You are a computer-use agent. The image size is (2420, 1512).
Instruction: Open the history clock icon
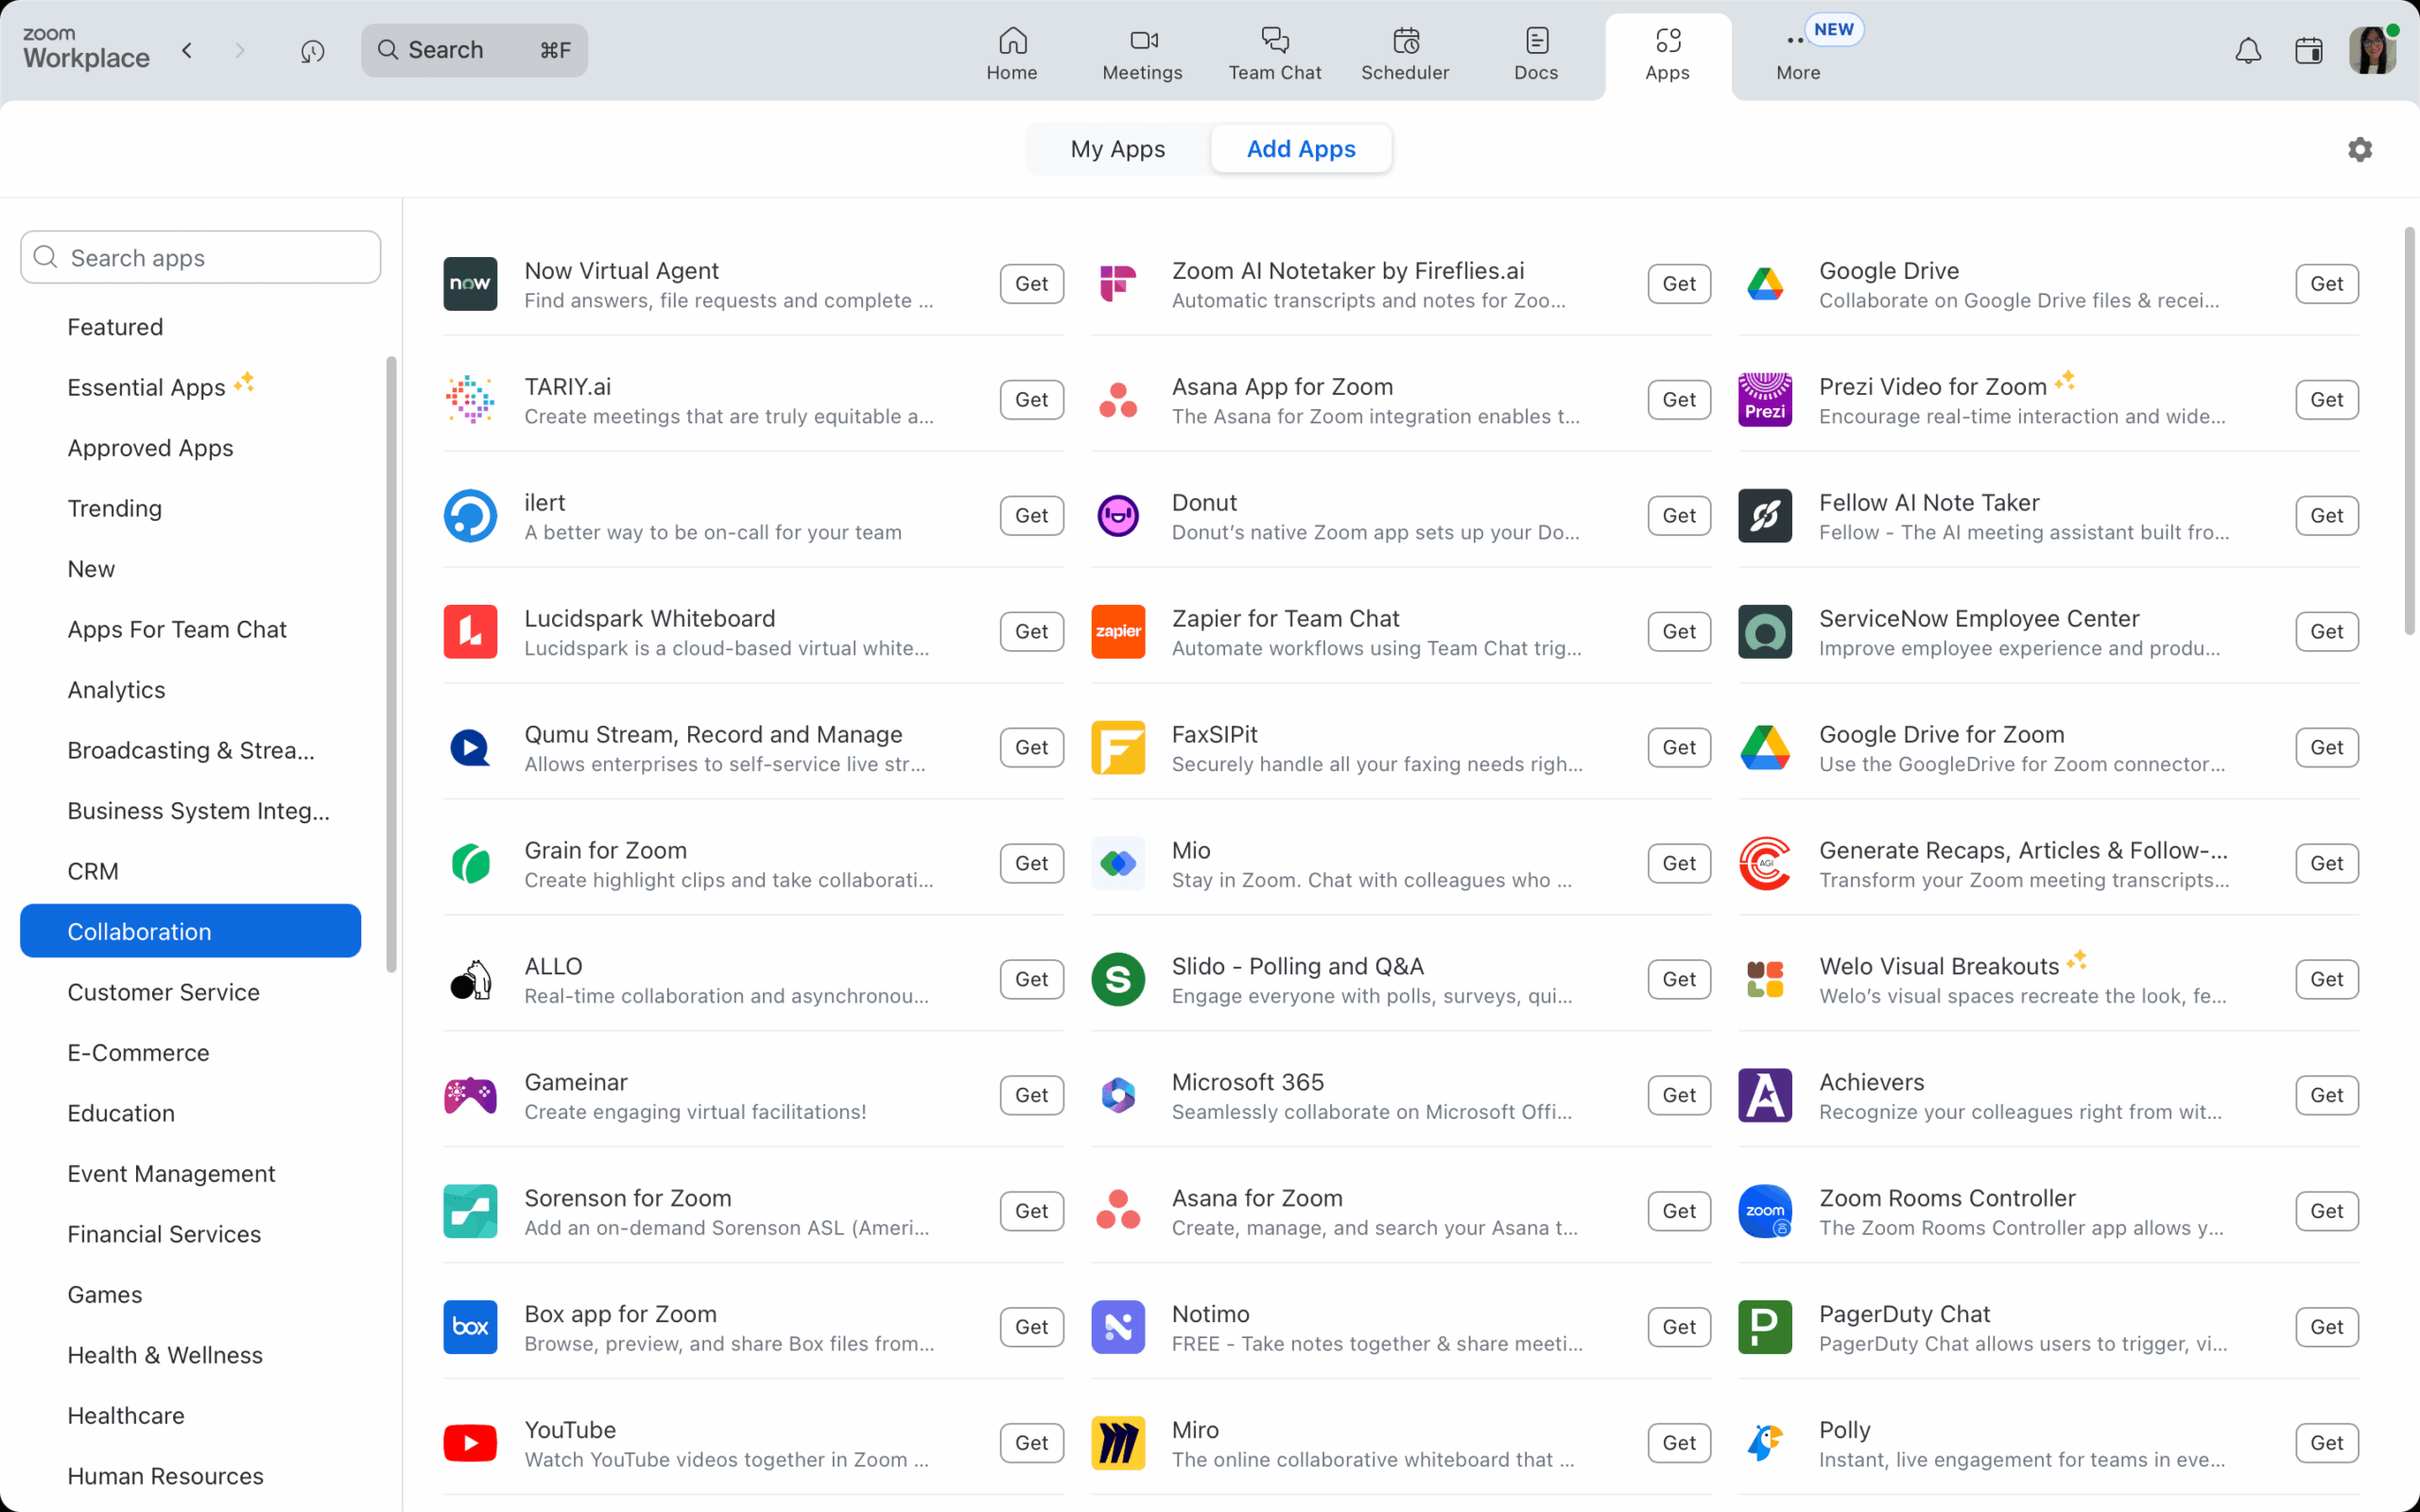click(x=312, y=50)
